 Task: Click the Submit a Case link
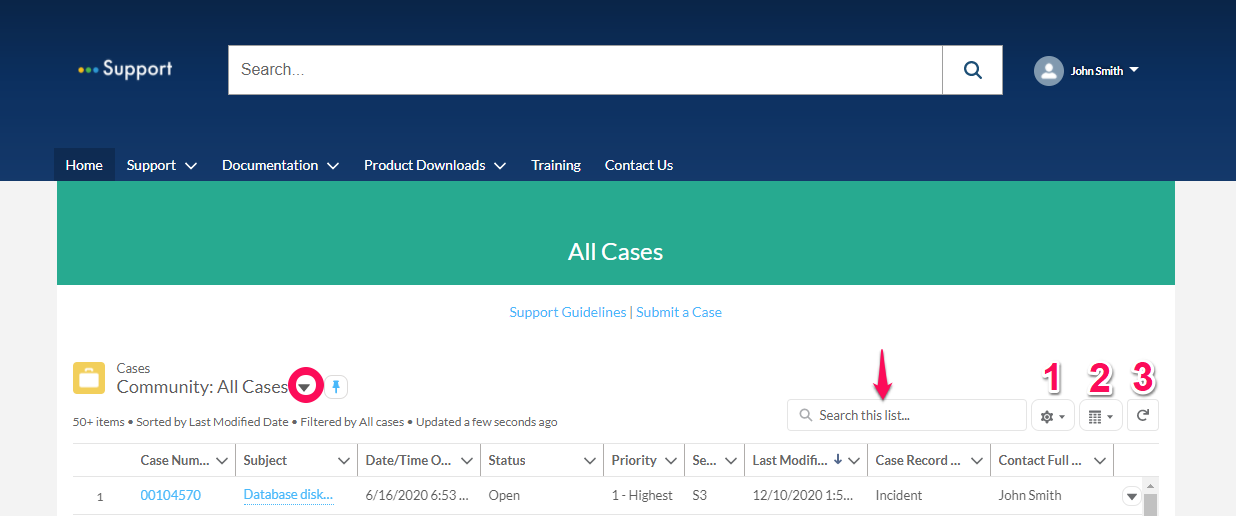point(679,312)
